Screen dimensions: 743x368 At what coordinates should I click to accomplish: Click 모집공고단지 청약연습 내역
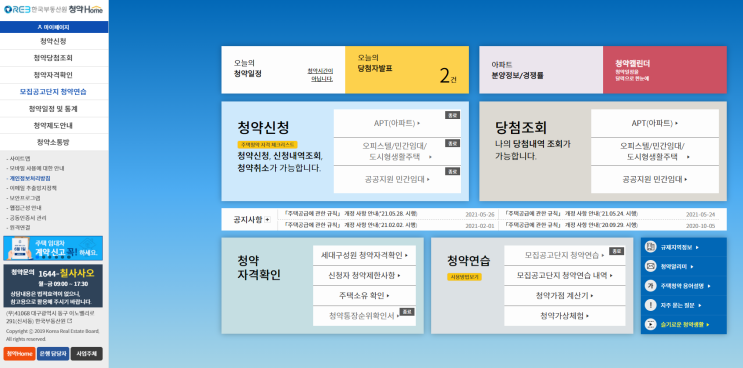565,275
